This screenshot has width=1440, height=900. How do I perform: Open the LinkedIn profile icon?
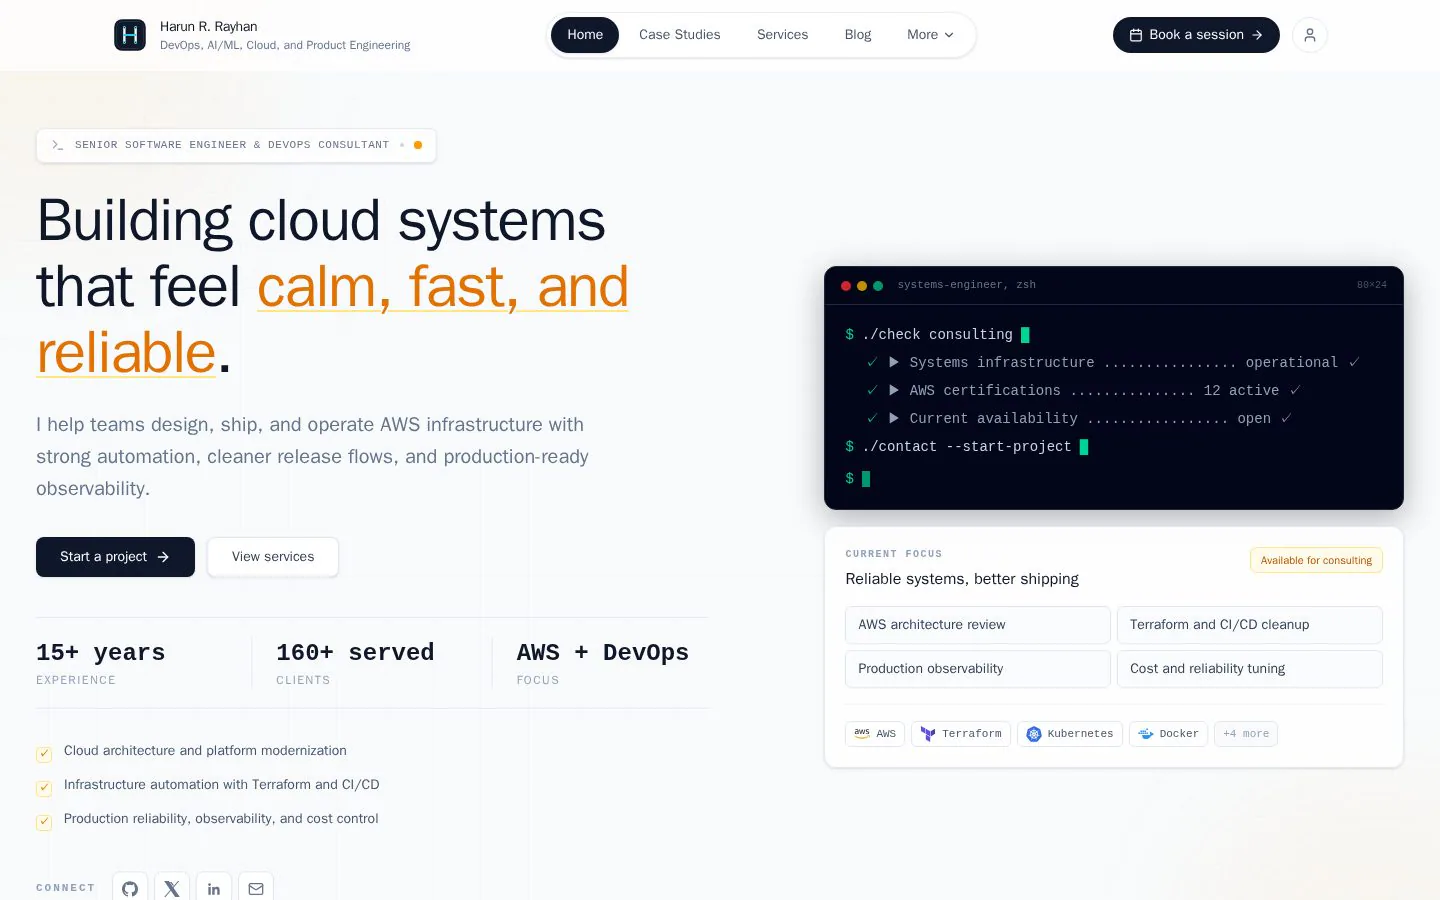[214, 888]
